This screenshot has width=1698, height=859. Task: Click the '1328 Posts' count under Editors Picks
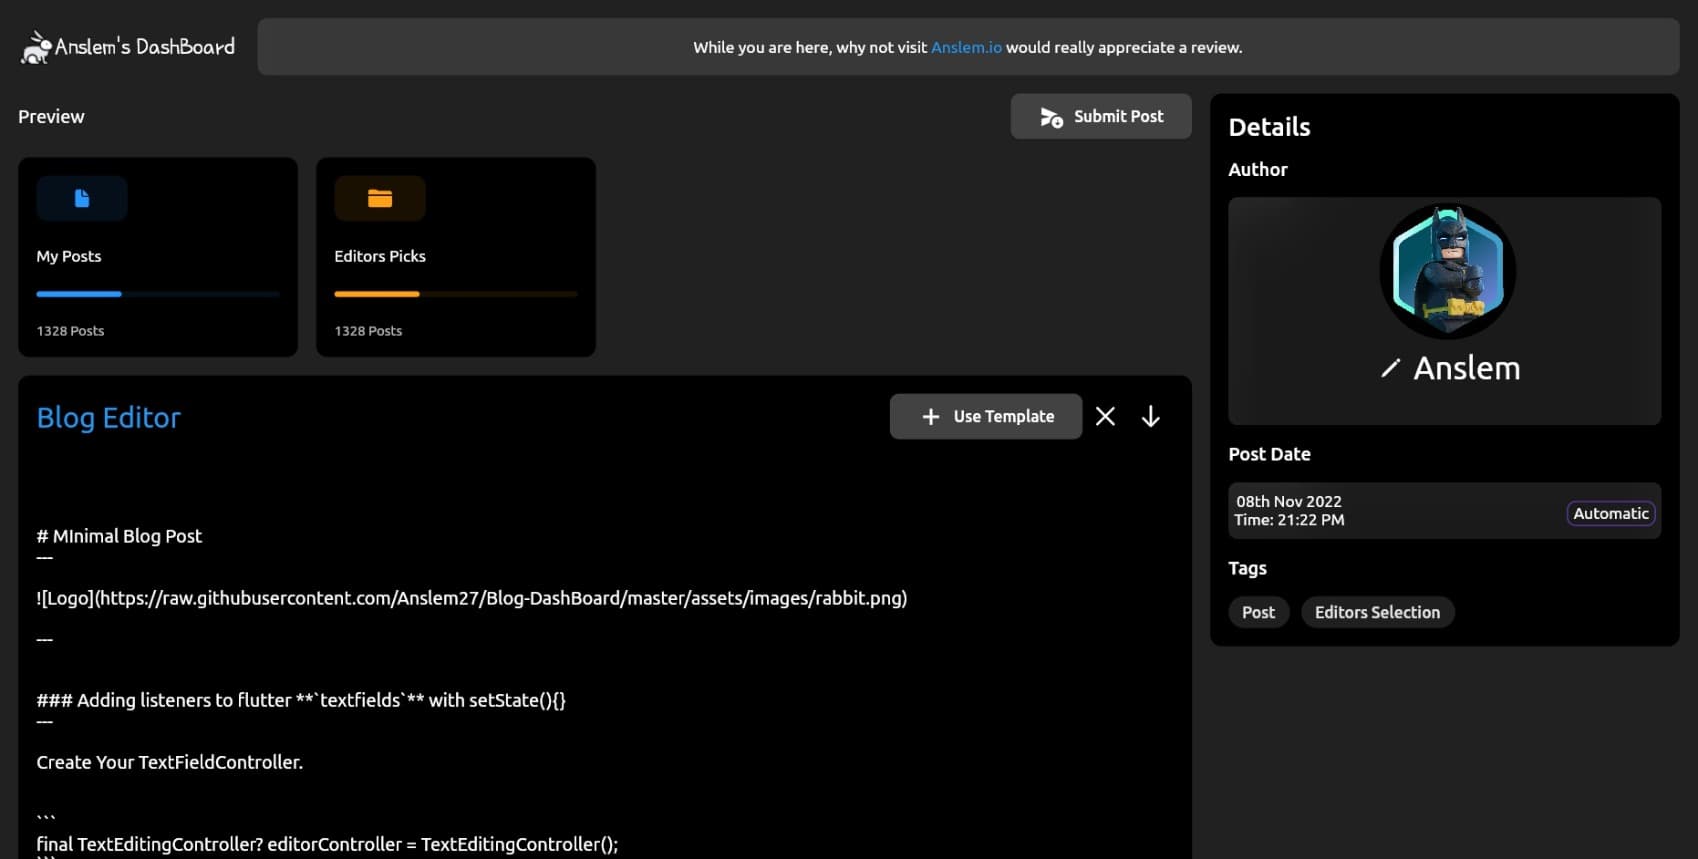pyautogui.click(x=368, y=331)
